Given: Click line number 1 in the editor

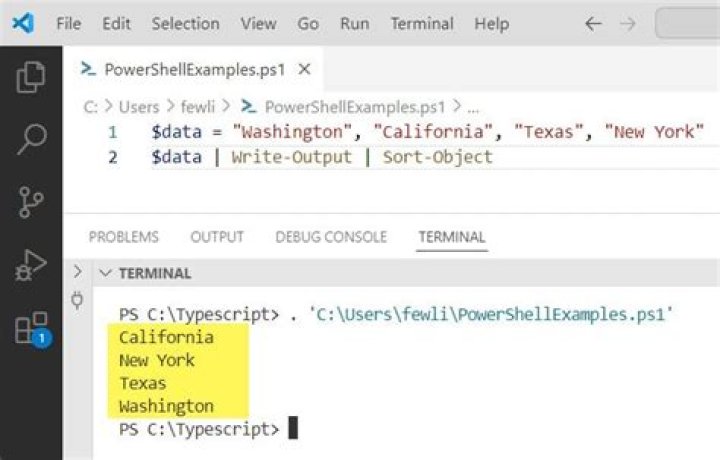Looking at the screenshot, I should click(x=112, y=132).
